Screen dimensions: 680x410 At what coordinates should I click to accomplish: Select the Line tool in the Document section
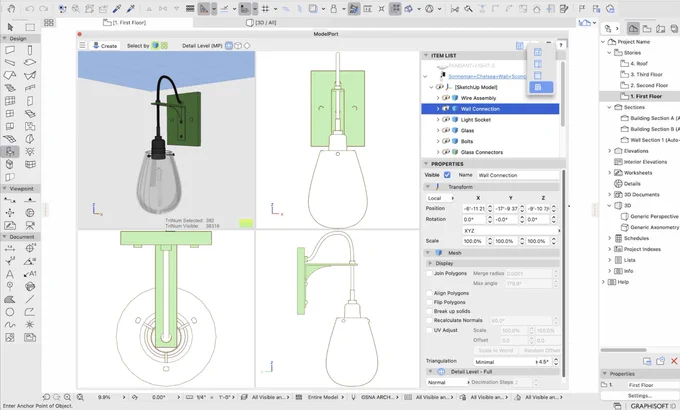pos(29,299)
